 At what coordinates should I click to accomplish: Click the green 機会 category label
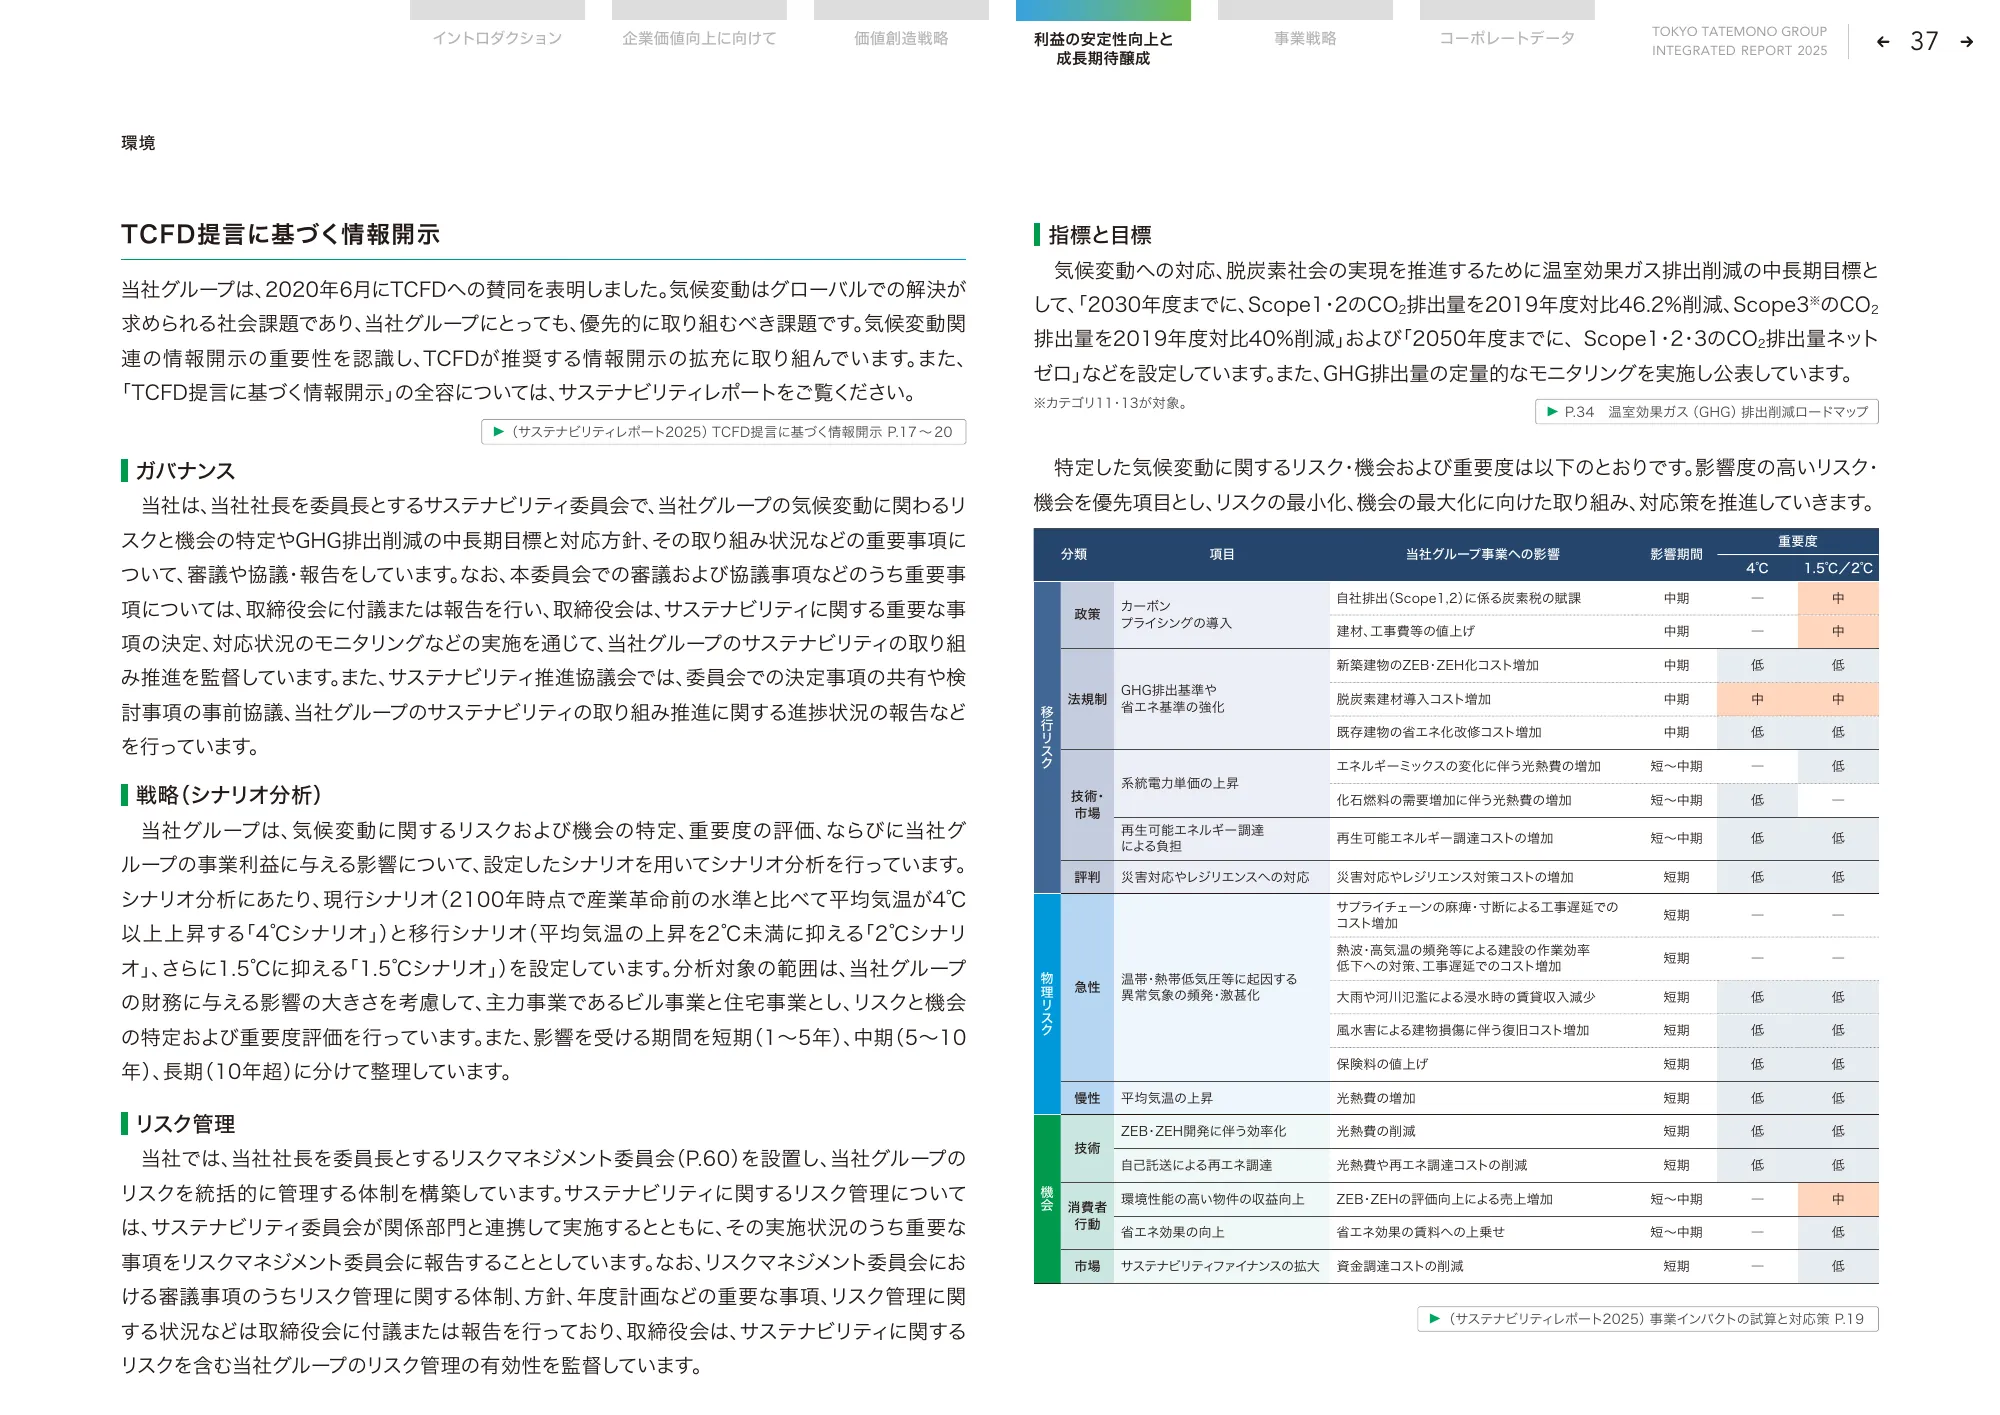[x=1046, y=1198]
